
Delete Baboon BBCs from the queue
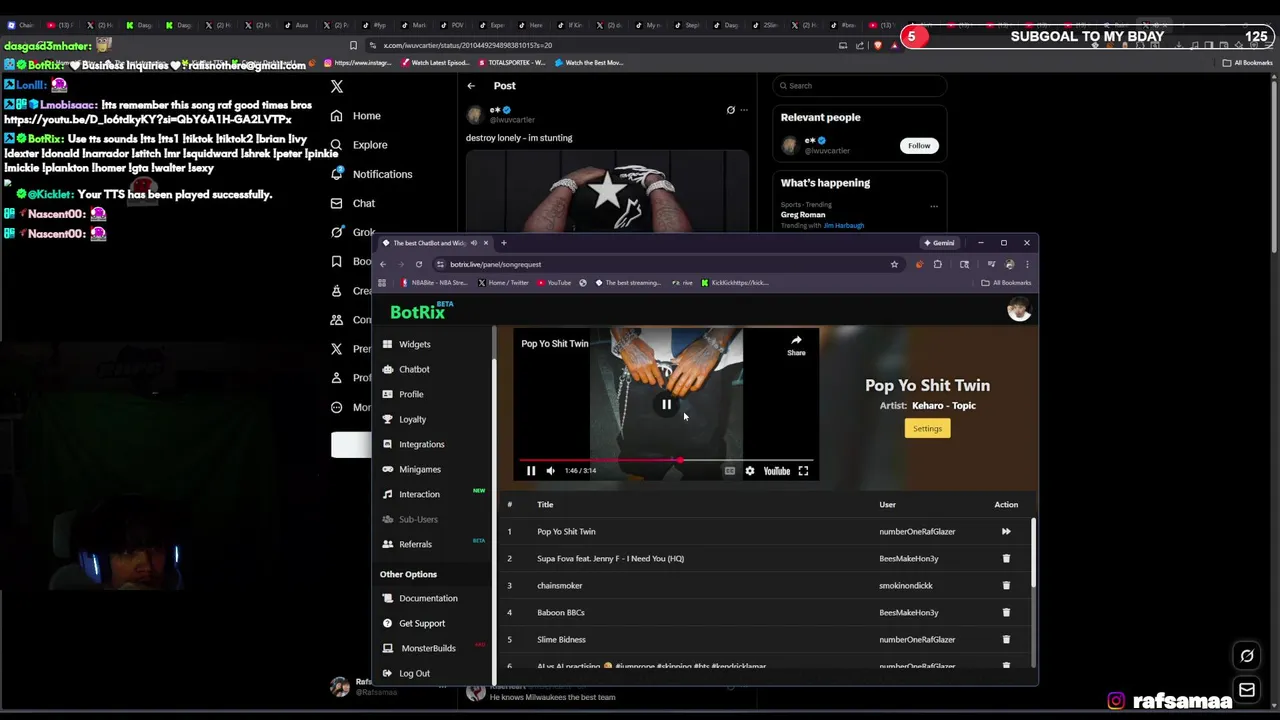pyautogui.click(x=1006, y=613)
